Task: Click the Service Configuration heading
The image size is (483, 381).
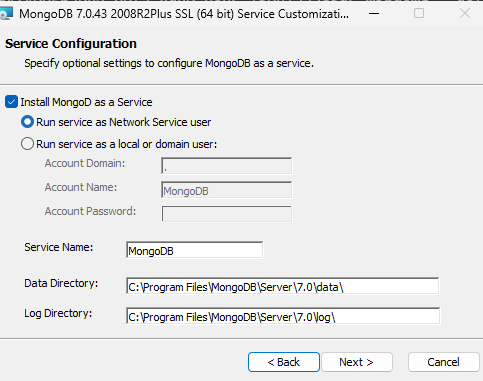Action: coord(71,44)
